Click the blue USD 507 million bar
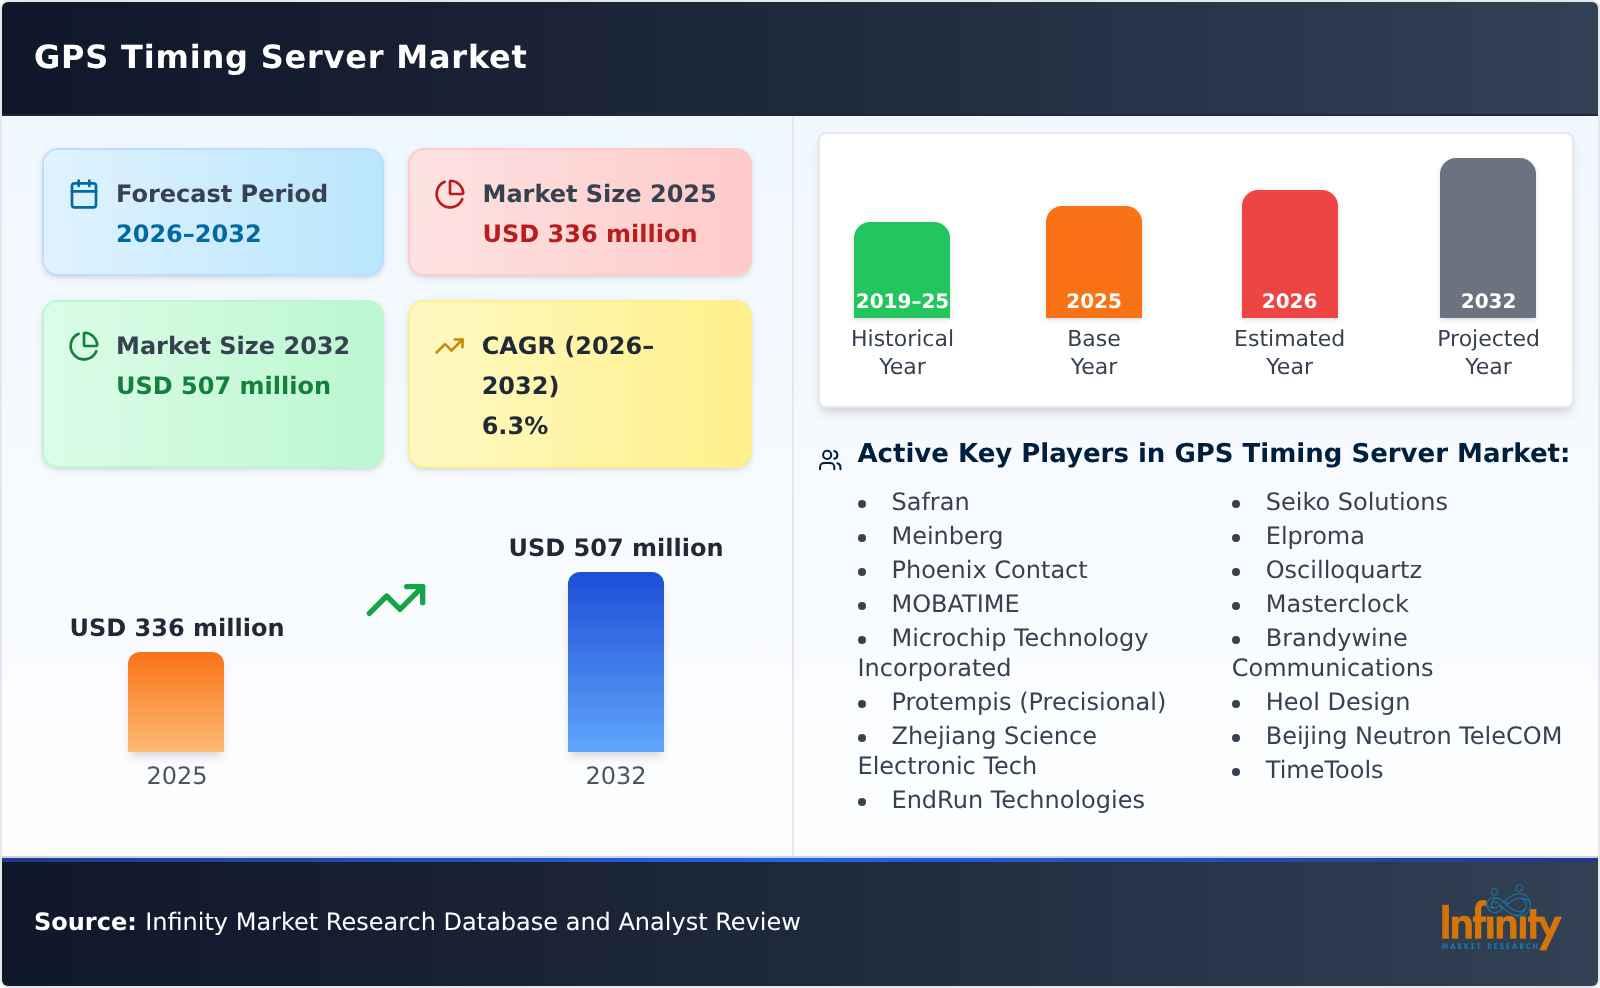The image size is (1600, 988). click(x=616, y=660)
